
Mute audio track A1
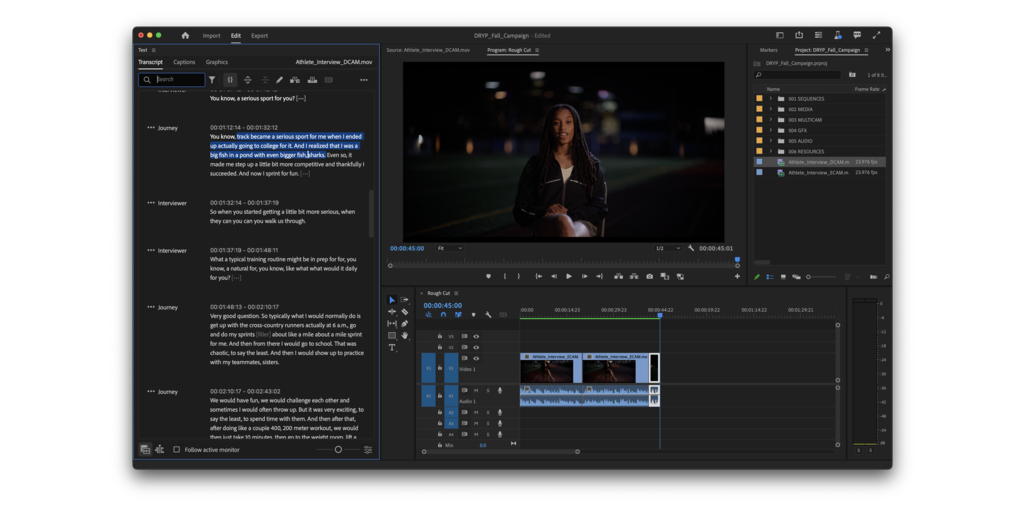point(476,390)
